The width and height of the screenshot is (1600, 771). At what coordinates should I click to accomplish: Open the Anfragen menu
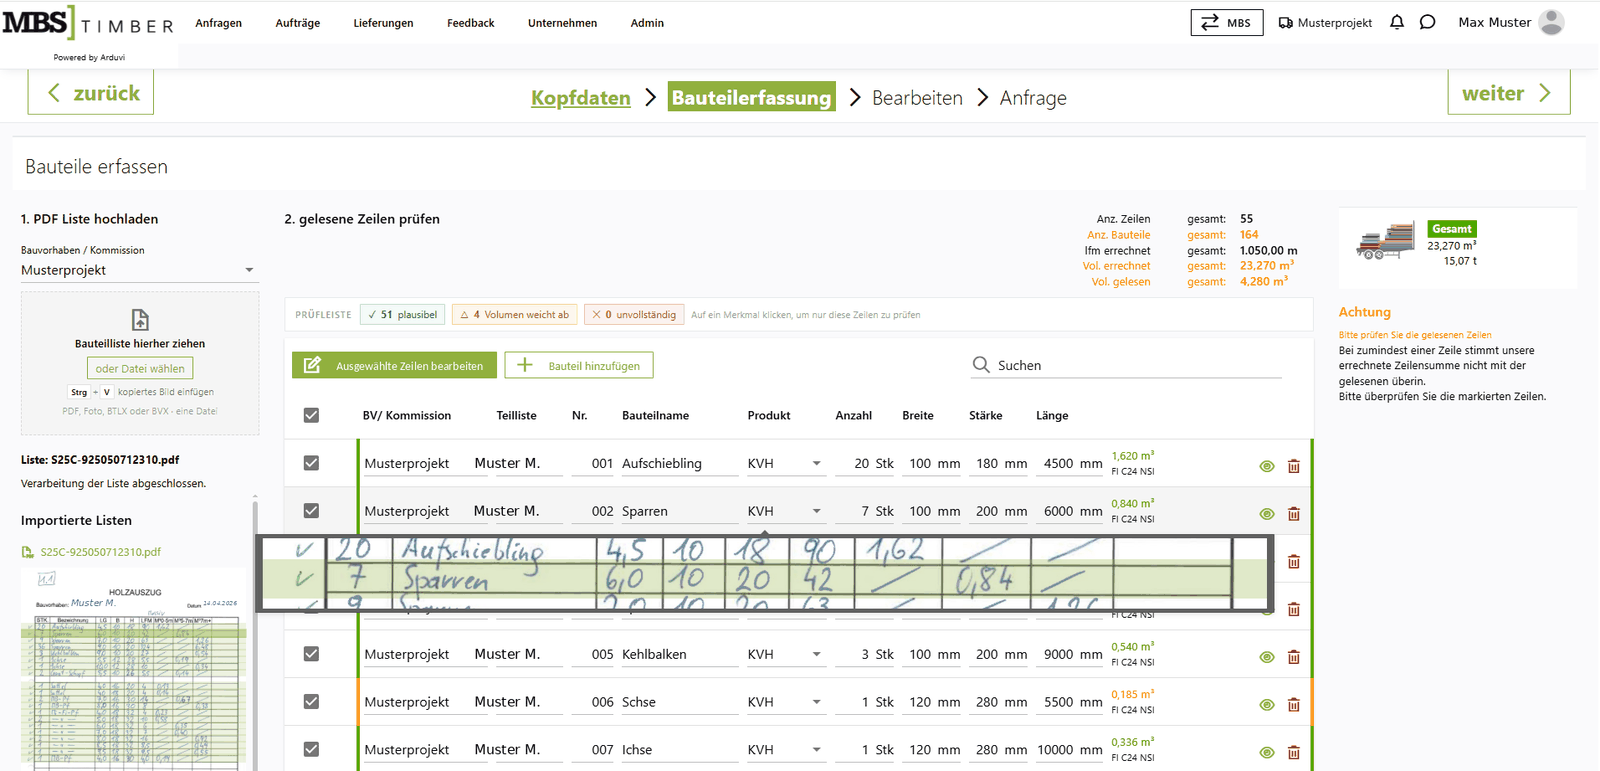(x=218, y=23)
